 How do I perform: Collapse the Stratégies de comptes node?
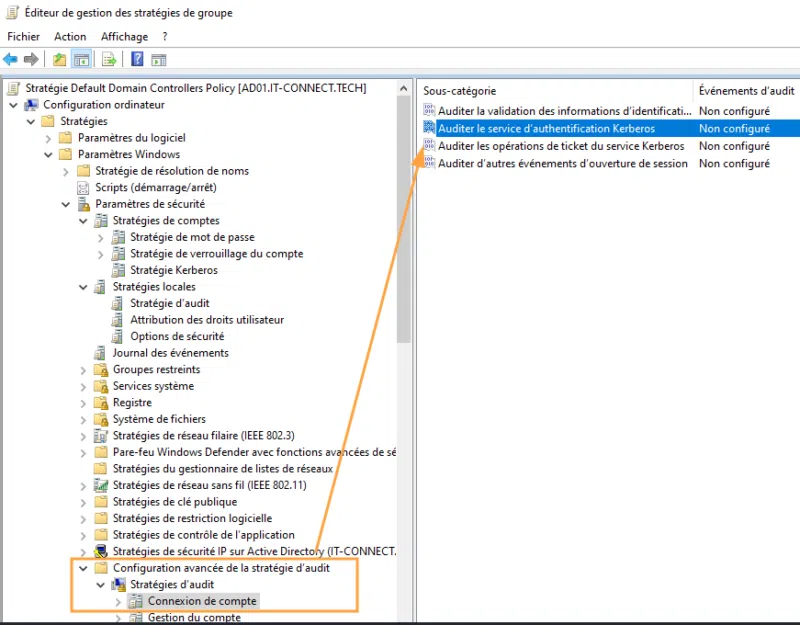pos(83,221)
